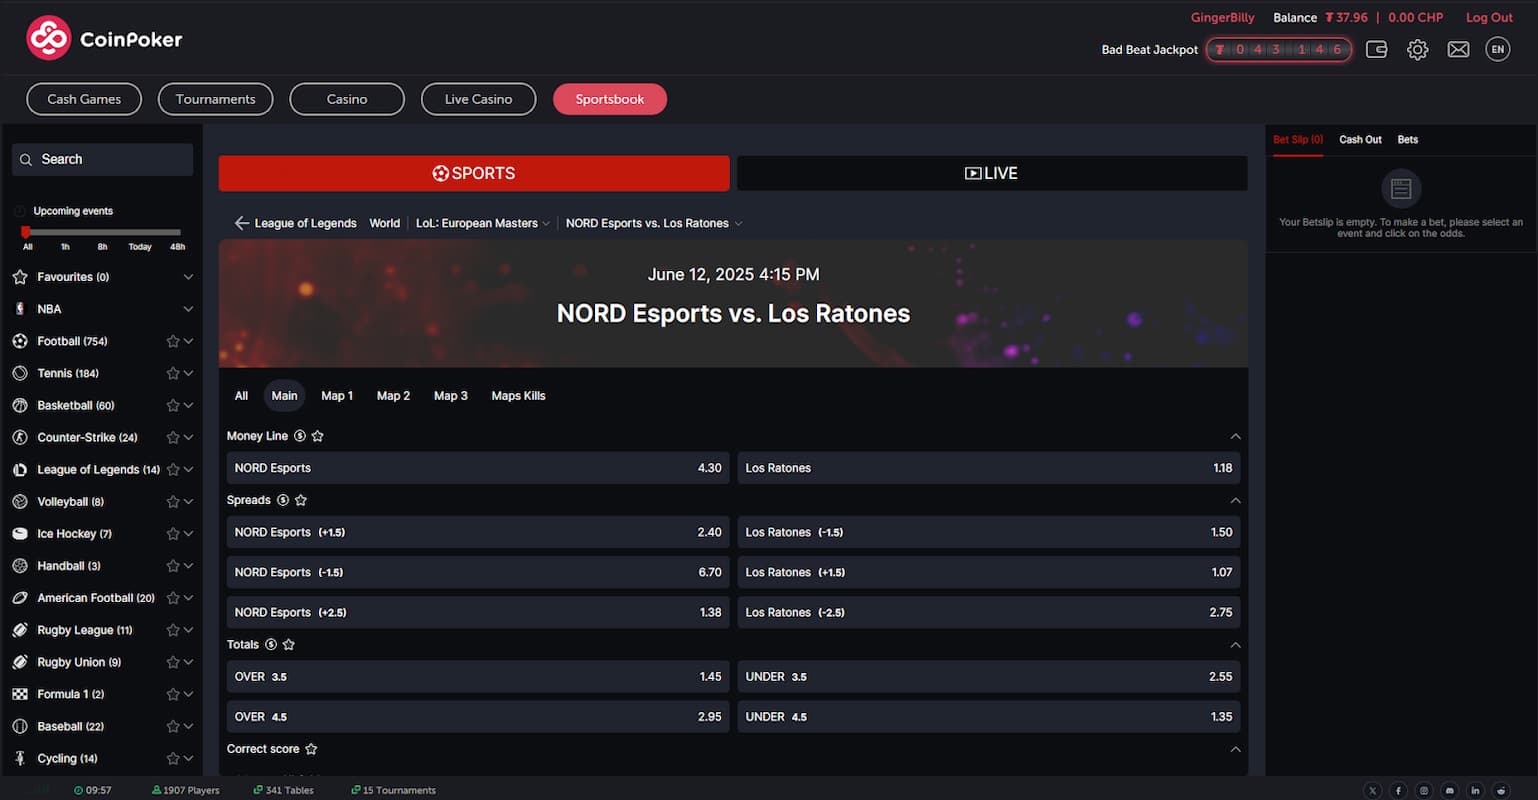Click the Upcoming events slider handle
This screenshot has height=800, width=1538.
[x=26, y=232]
